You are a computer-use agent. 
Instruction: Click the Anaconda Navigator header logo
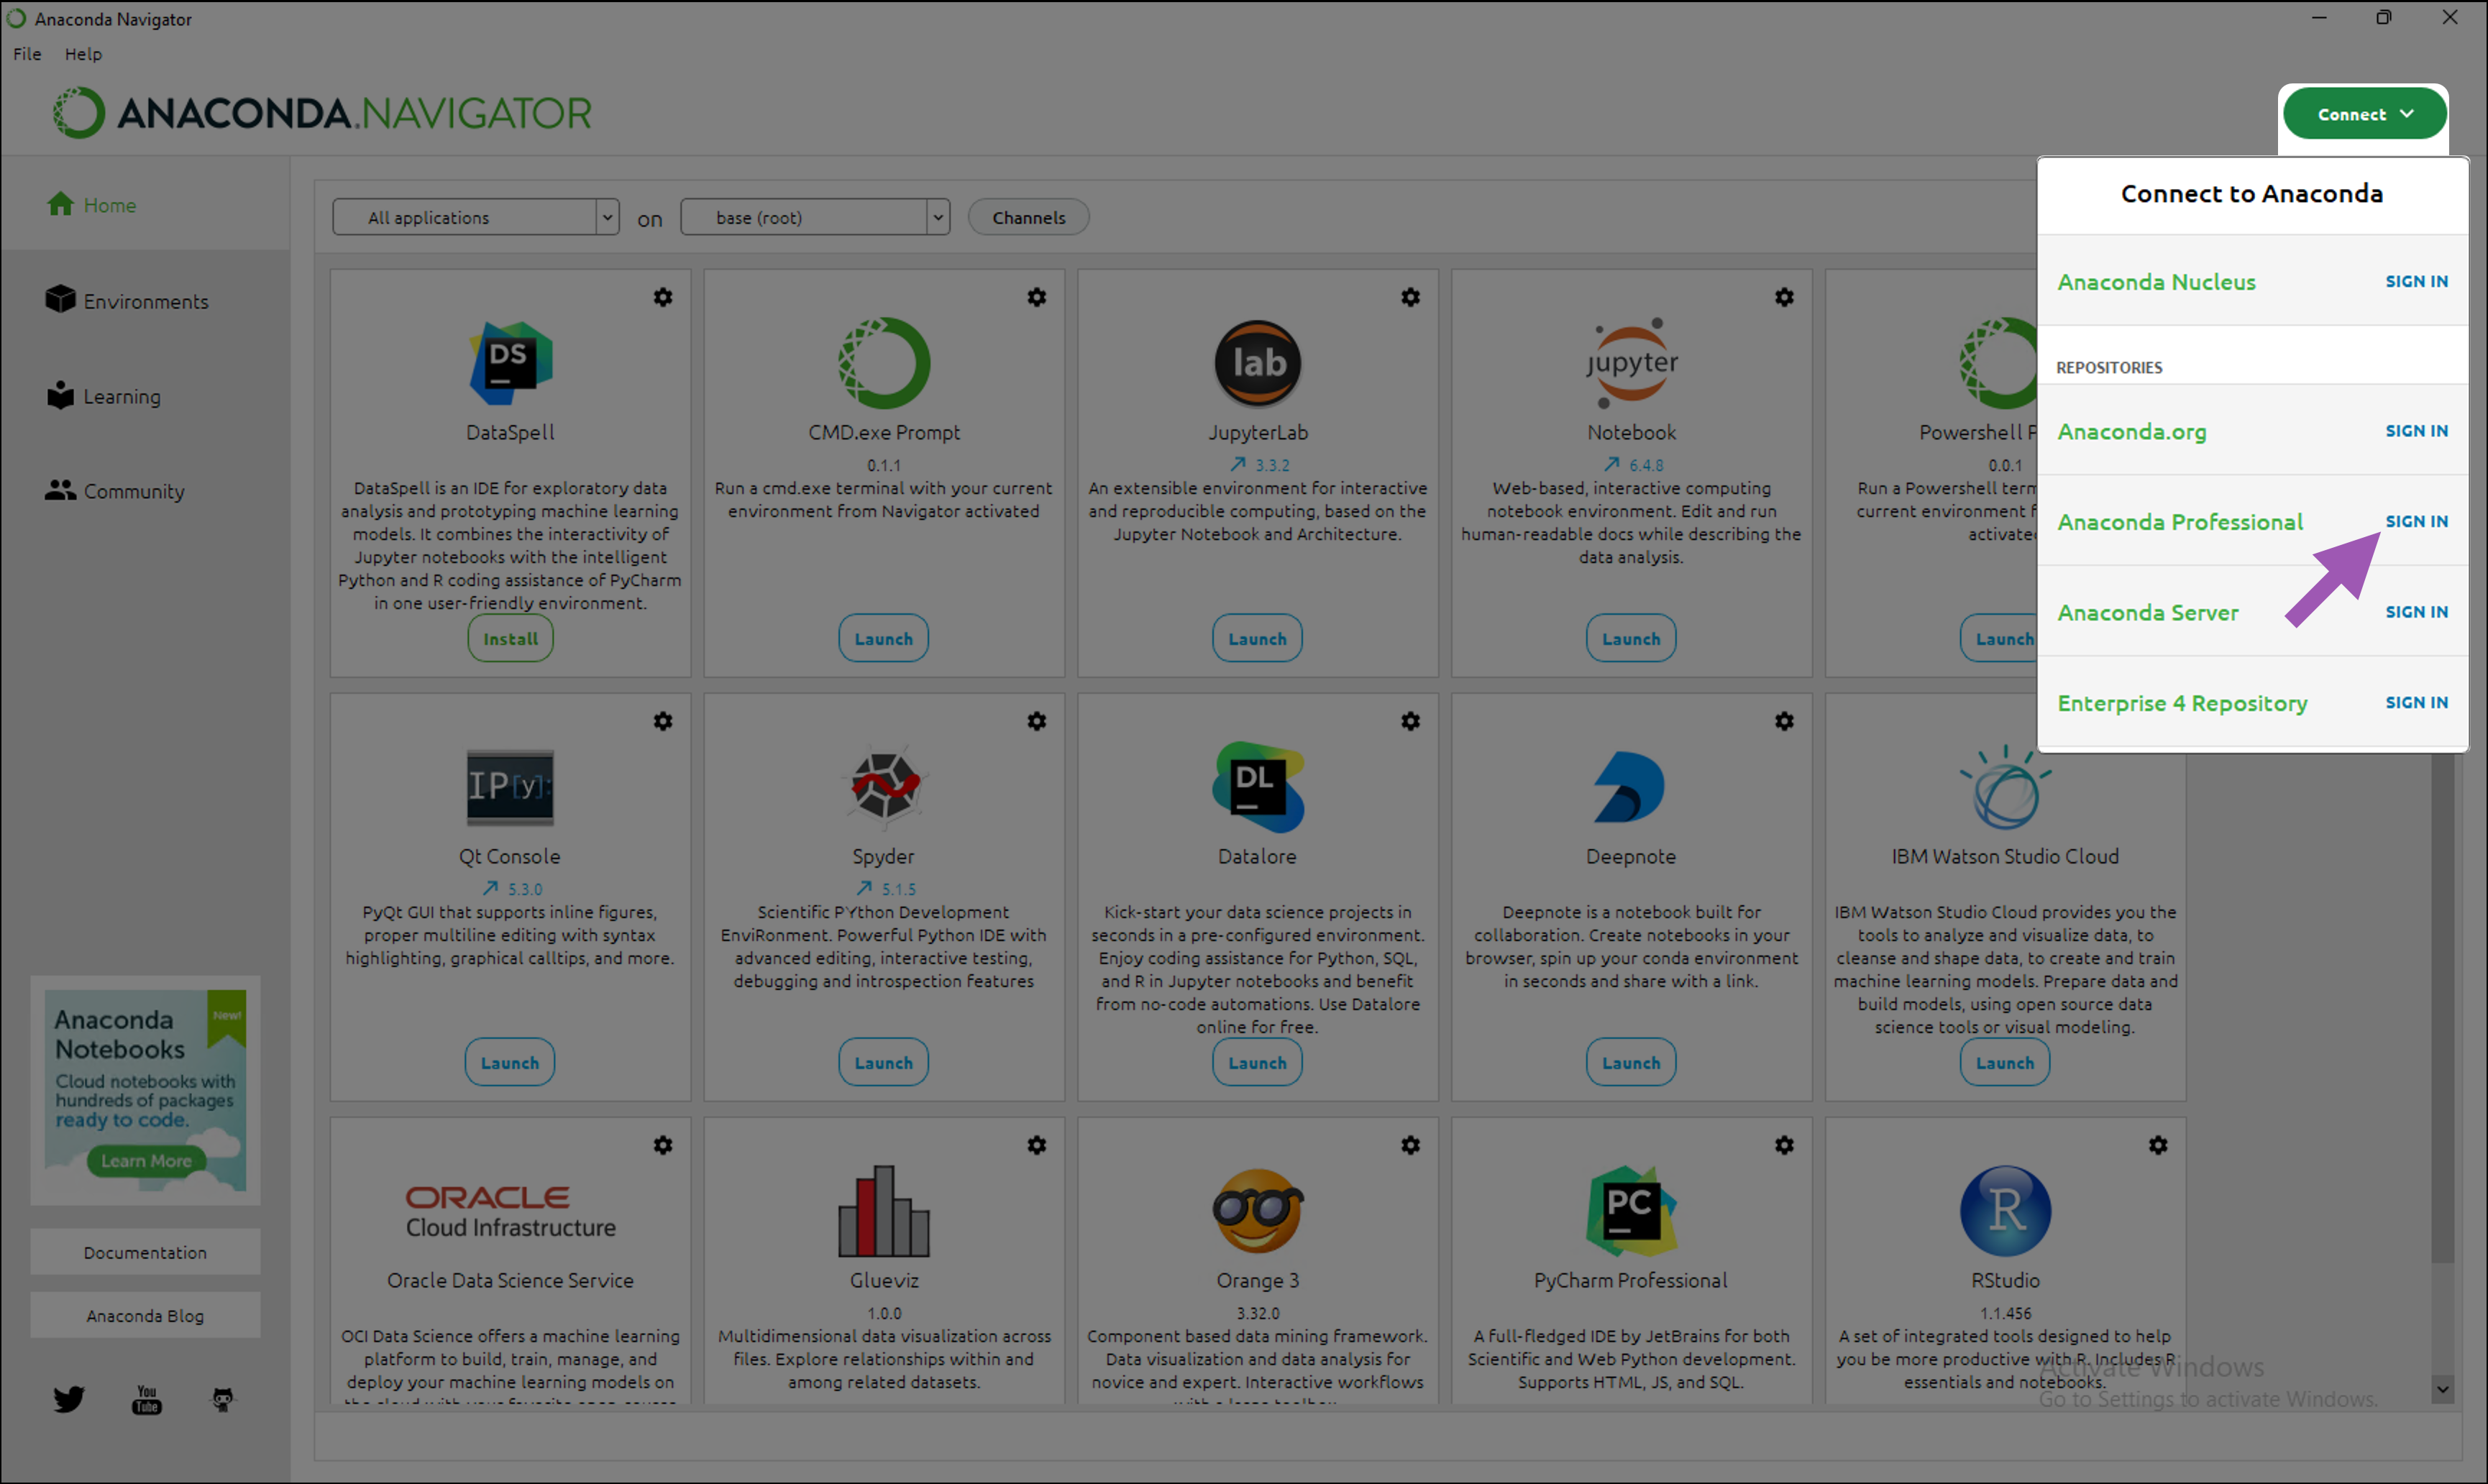[x=322, y=112]
